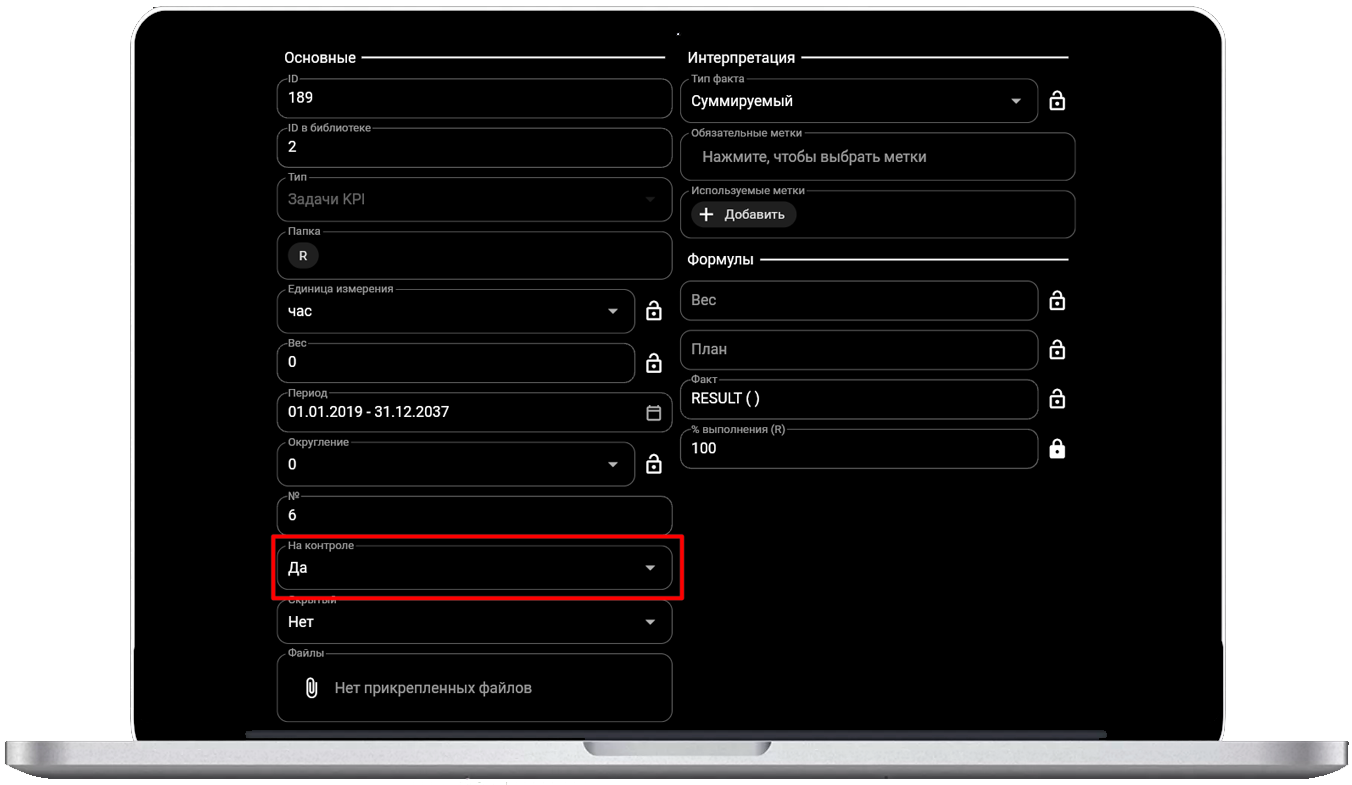Click the Обязательные метки selection field

[877, 157]
